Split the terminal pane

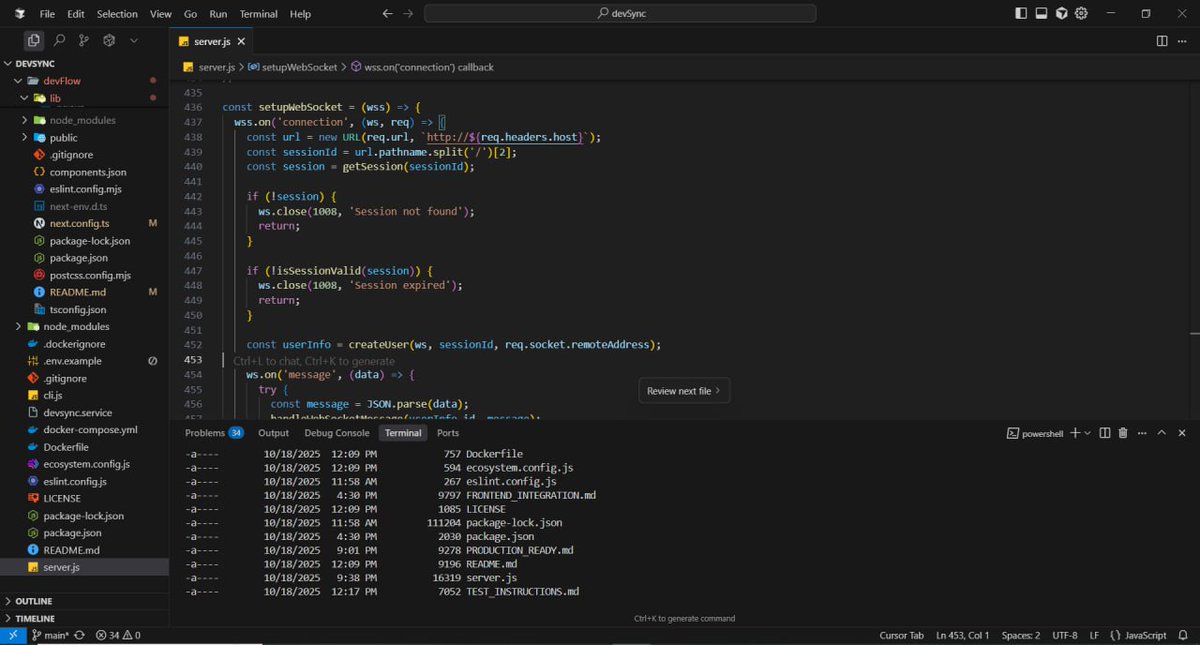[1105, 433]
